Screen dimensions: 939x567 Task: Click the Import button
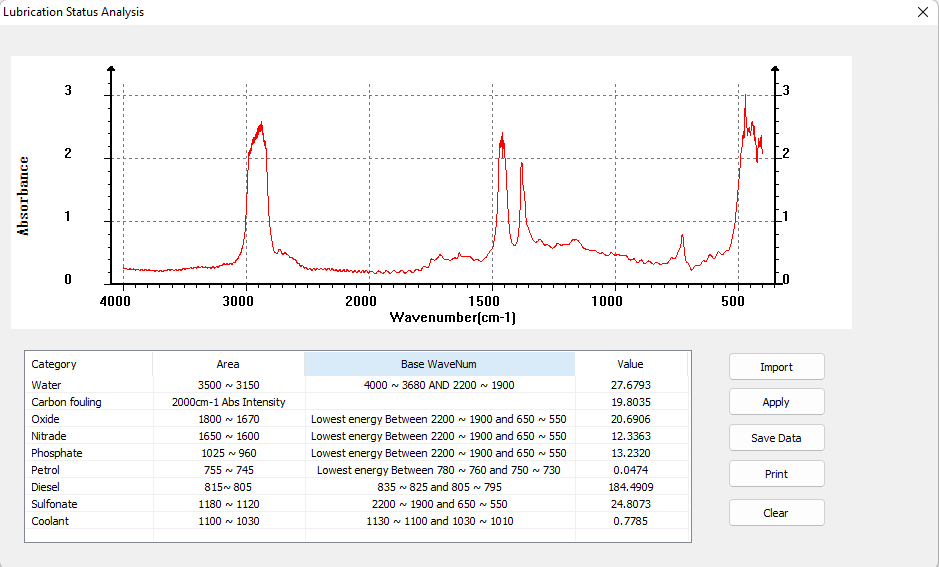pyautogui.click(x=776, y=367)
